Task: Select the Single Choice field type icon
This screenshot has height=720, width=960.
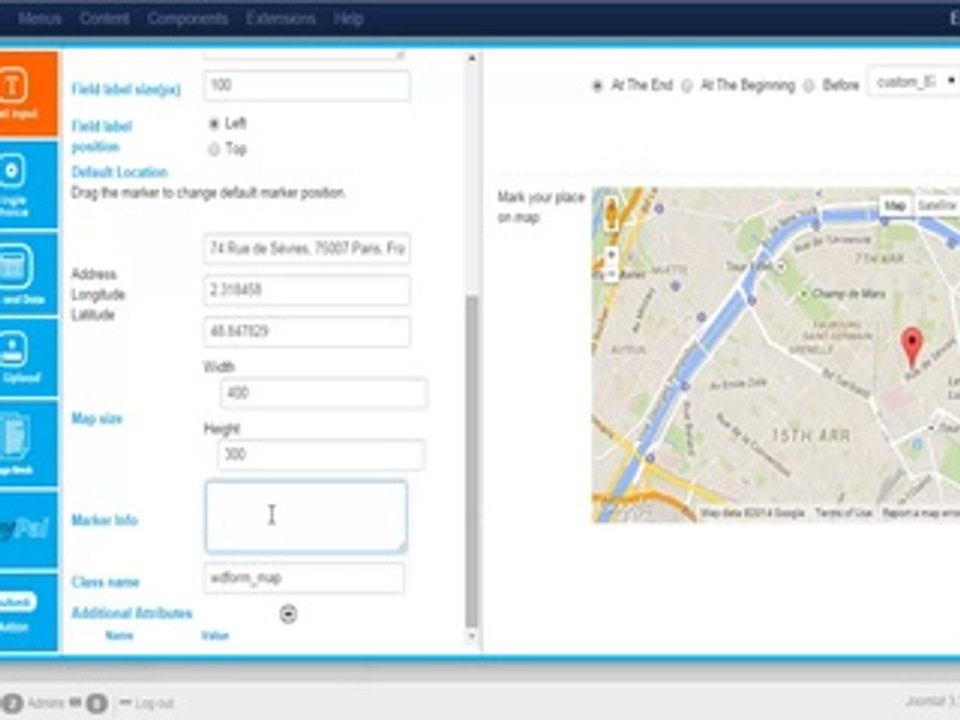Action: coord(27,184)
